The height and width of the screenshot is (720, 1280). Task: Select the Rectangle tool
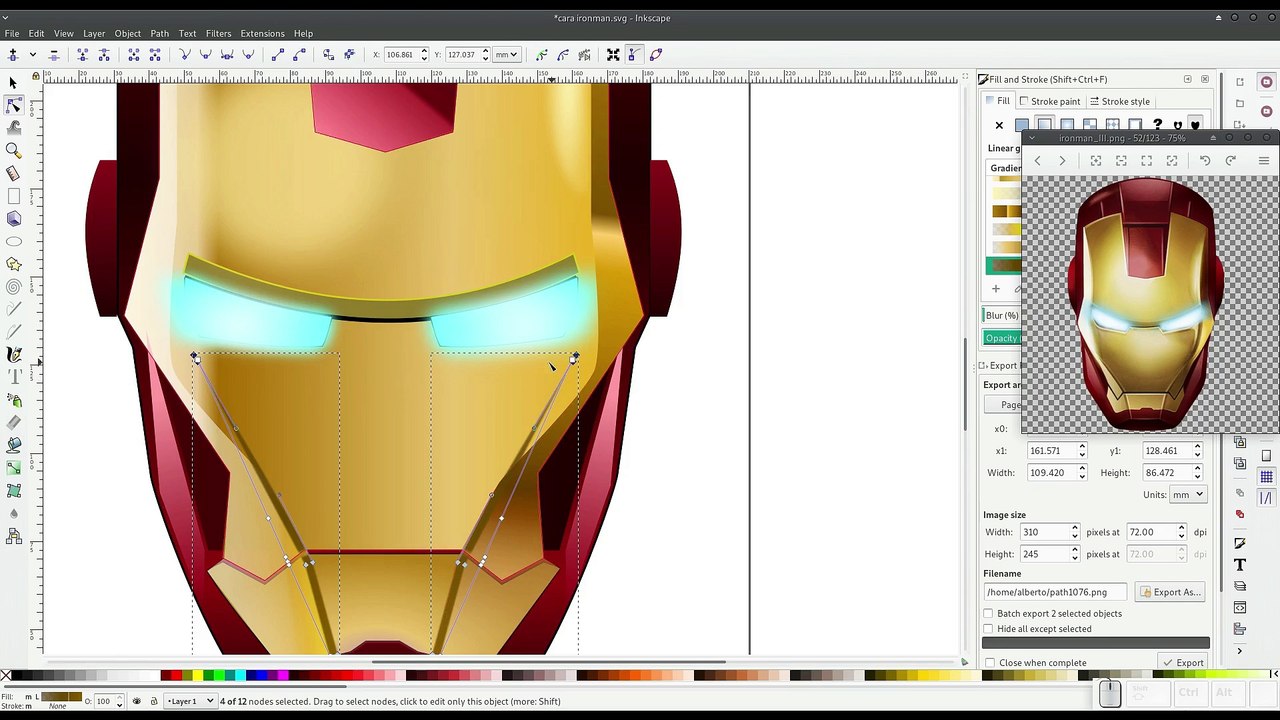13,196
